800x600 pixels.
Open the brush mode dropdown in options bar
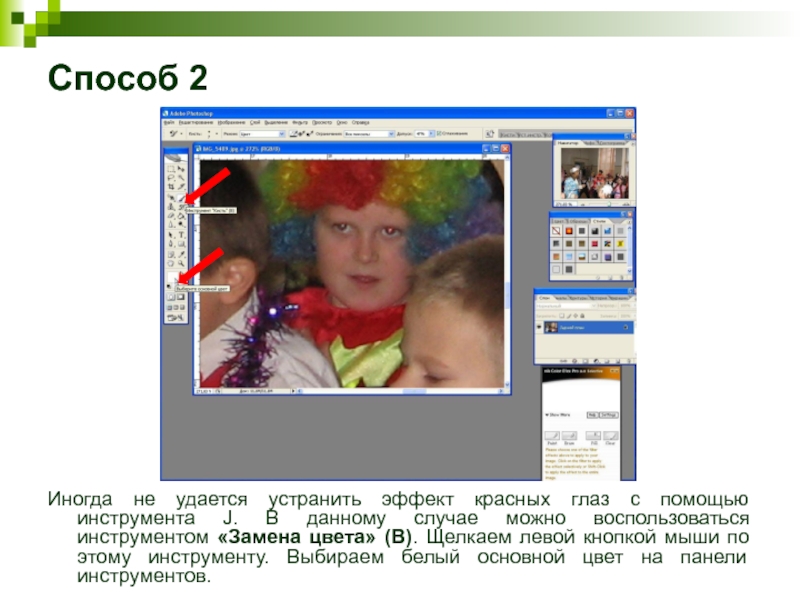[x=261, y=132]
